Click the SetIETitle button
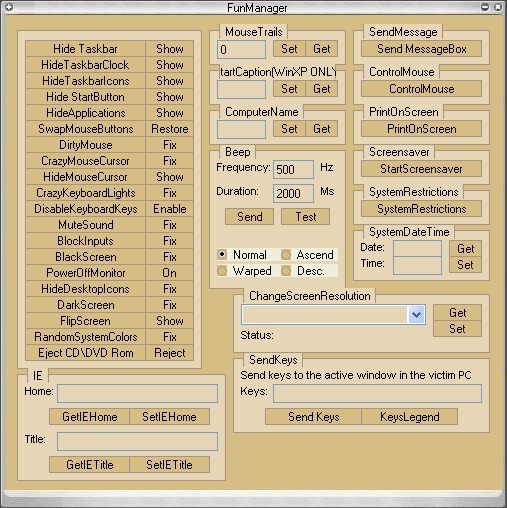The height and width of the screenshot is (508, 507). [x=169, y=465]
